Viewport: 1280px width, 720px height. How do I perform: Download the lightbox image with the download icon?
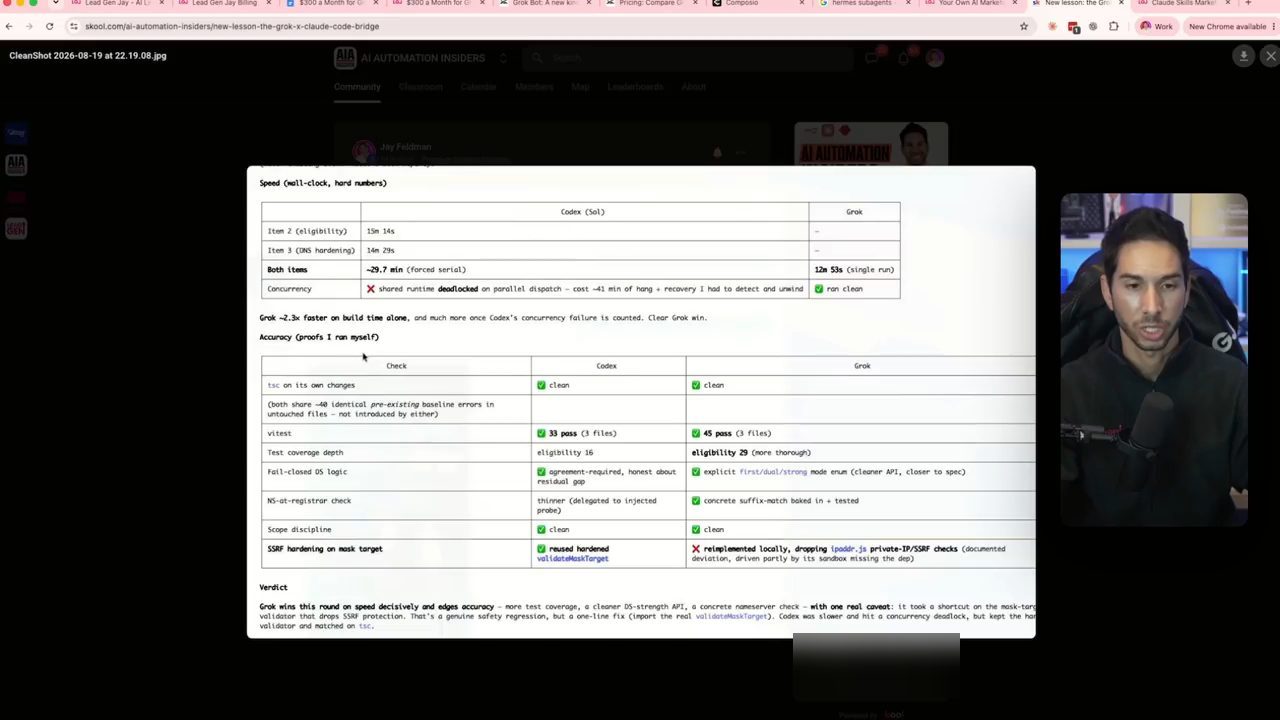click(x=1243, y=56)
